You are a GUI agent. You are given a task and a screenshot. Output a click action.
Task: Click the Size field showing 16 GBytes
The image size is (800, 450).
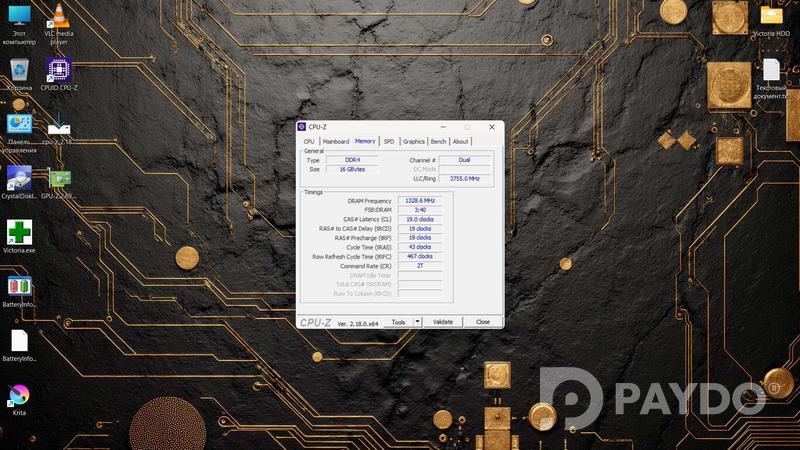pos(352,169)
